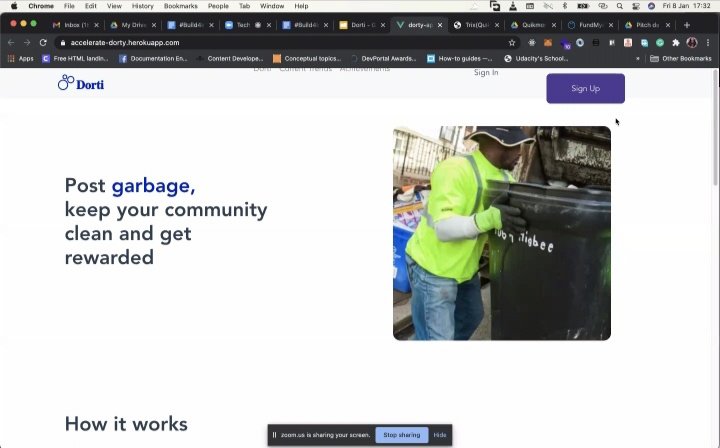The width and height of the screenshot is (720, 448).
Task: Open the View menu
Action: click(114, 6)
